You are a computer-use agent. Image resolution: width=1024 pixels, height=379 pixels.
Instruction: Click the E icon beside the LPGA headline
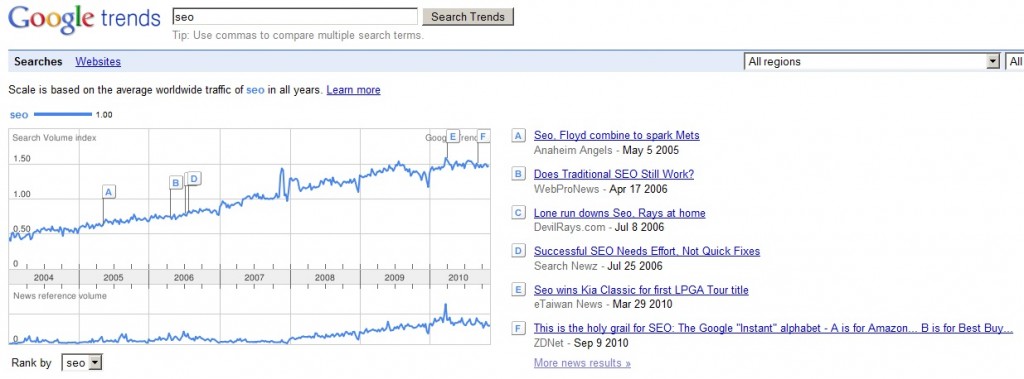tap(519, 290)
